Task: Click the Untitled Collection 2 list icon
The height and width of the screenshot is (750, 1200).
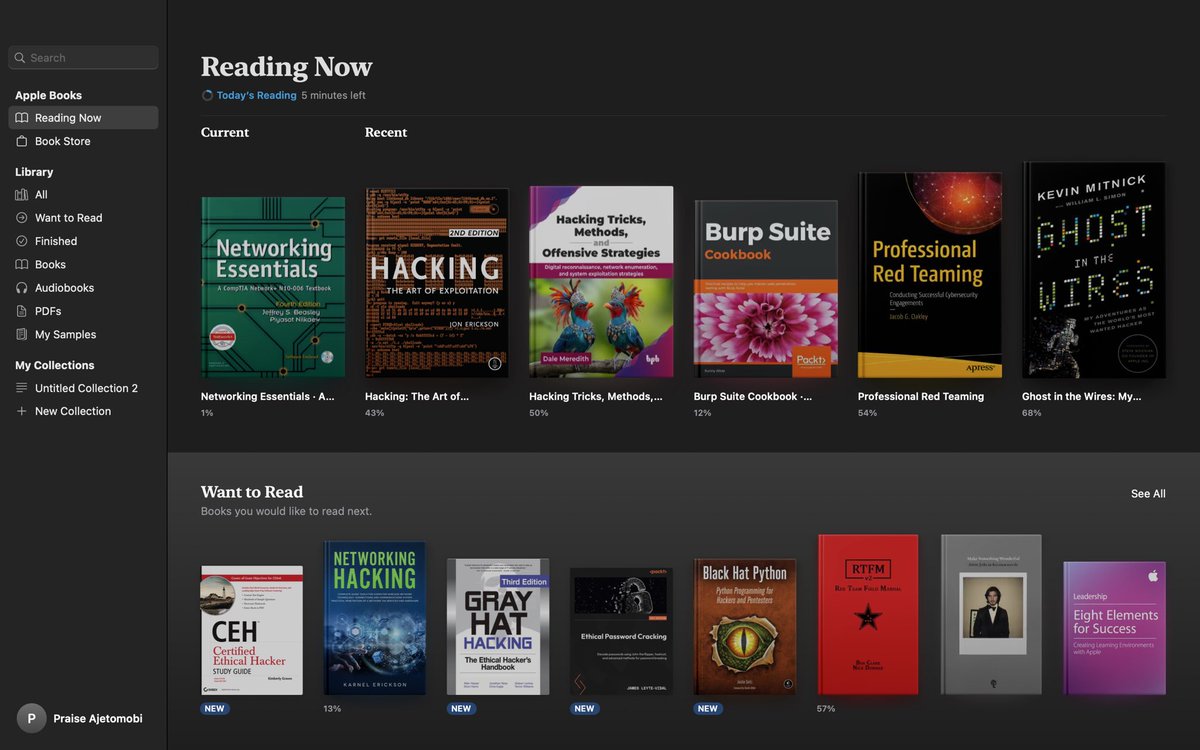Action: coord(22,388)
